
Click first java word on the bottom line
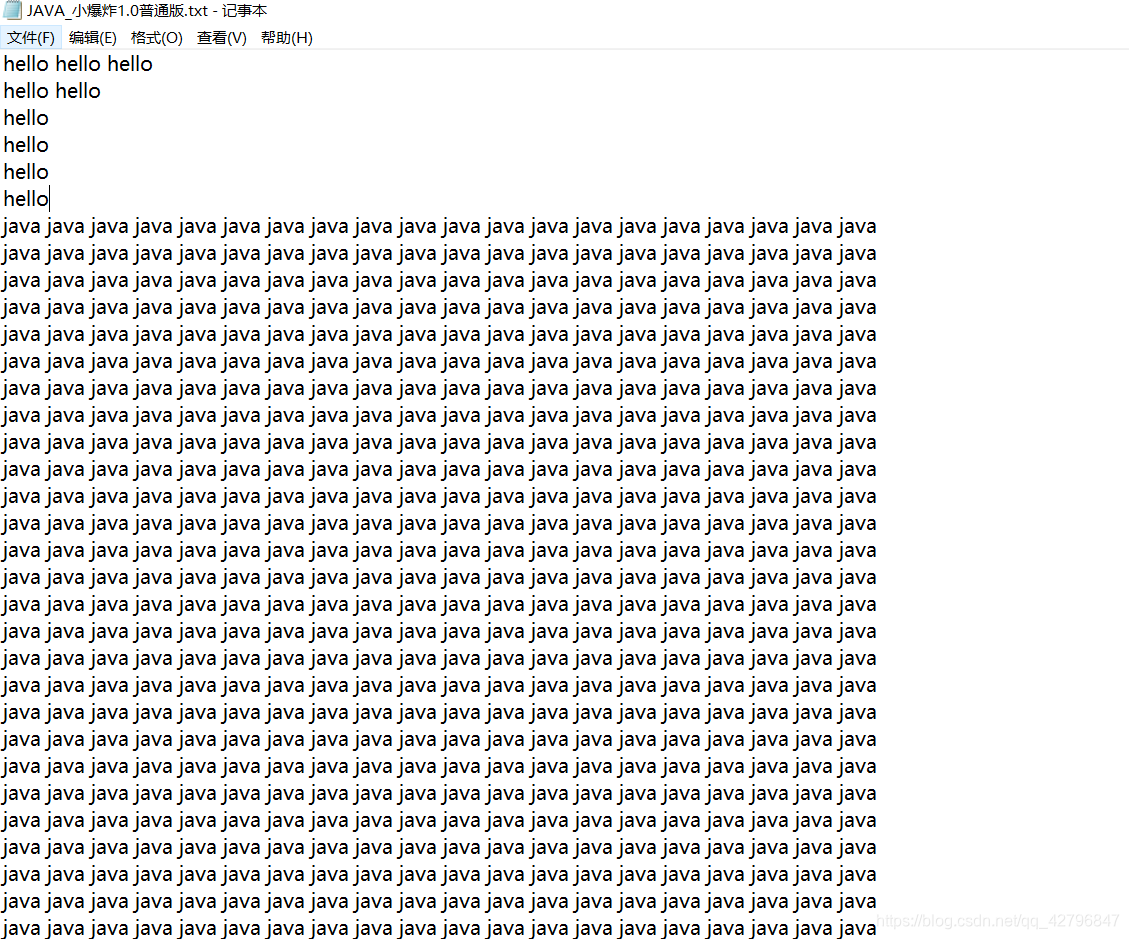point(21,929)
